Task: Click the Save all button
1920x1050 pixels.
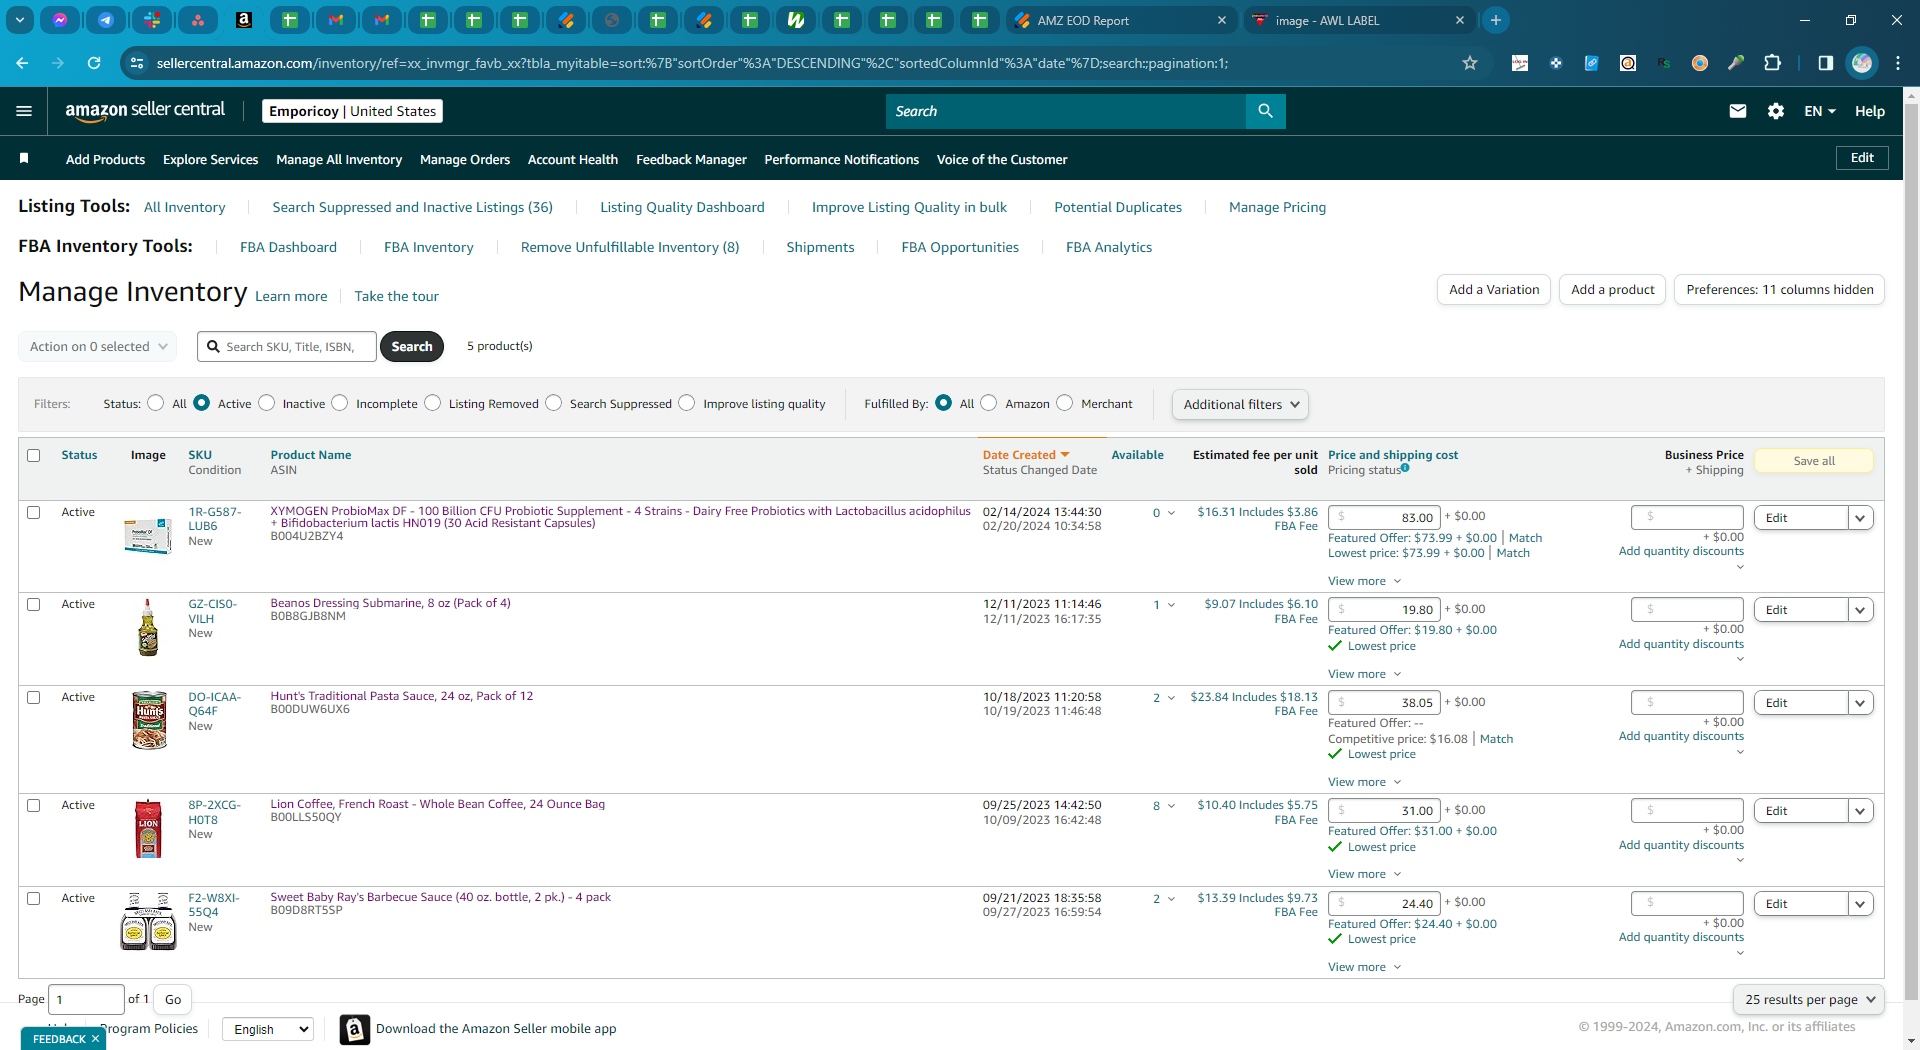Action: [1814, 461]
